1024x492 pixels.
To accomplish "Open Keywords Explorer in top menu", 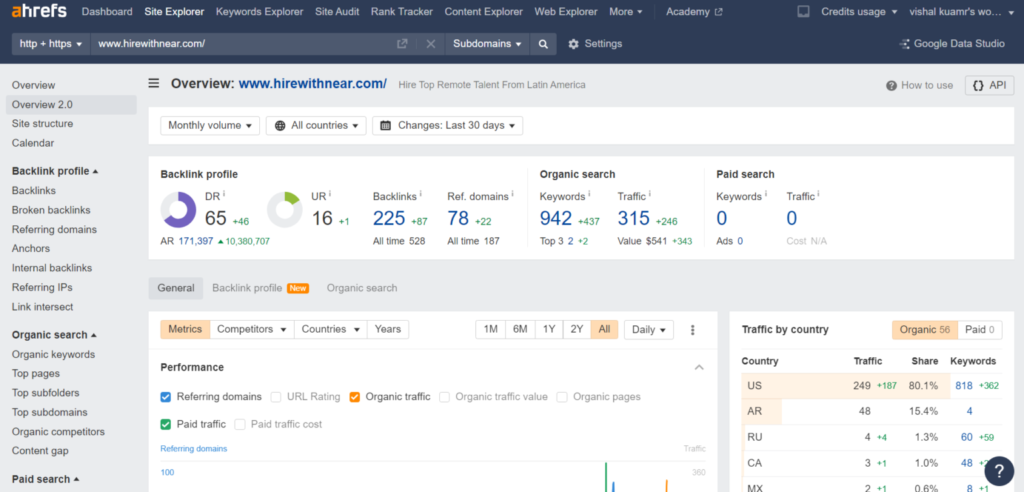I will pyautogui.click(x=259, y=12).
